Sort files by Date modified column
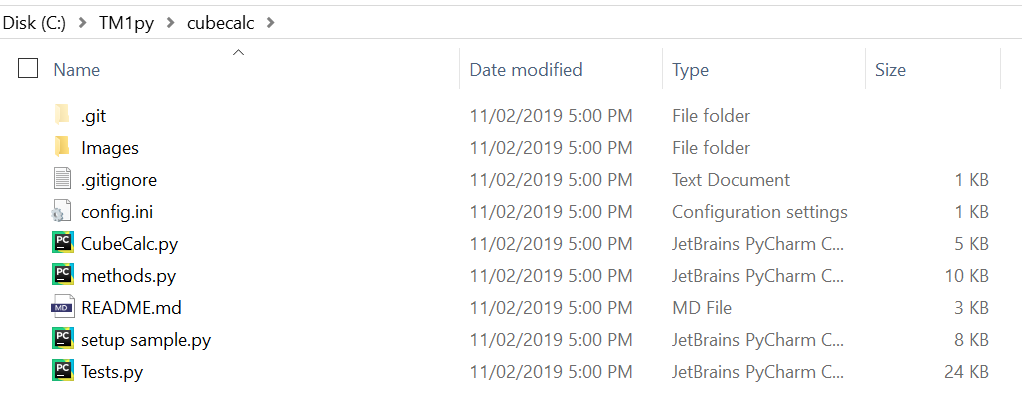This screenshot has height=396, width=1022. click(526, 70)
